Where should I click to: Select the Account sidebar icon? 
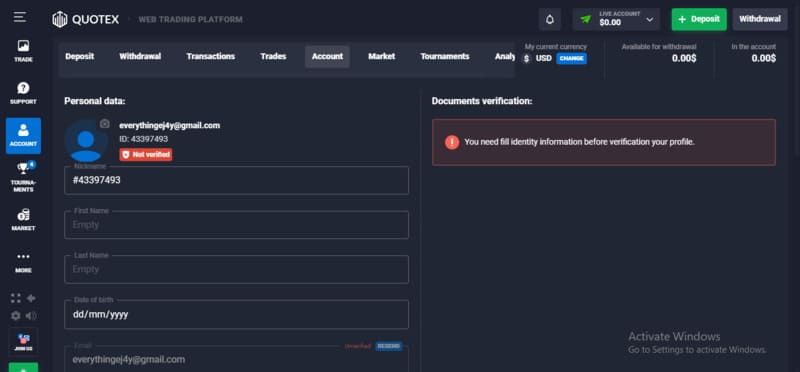23,136
